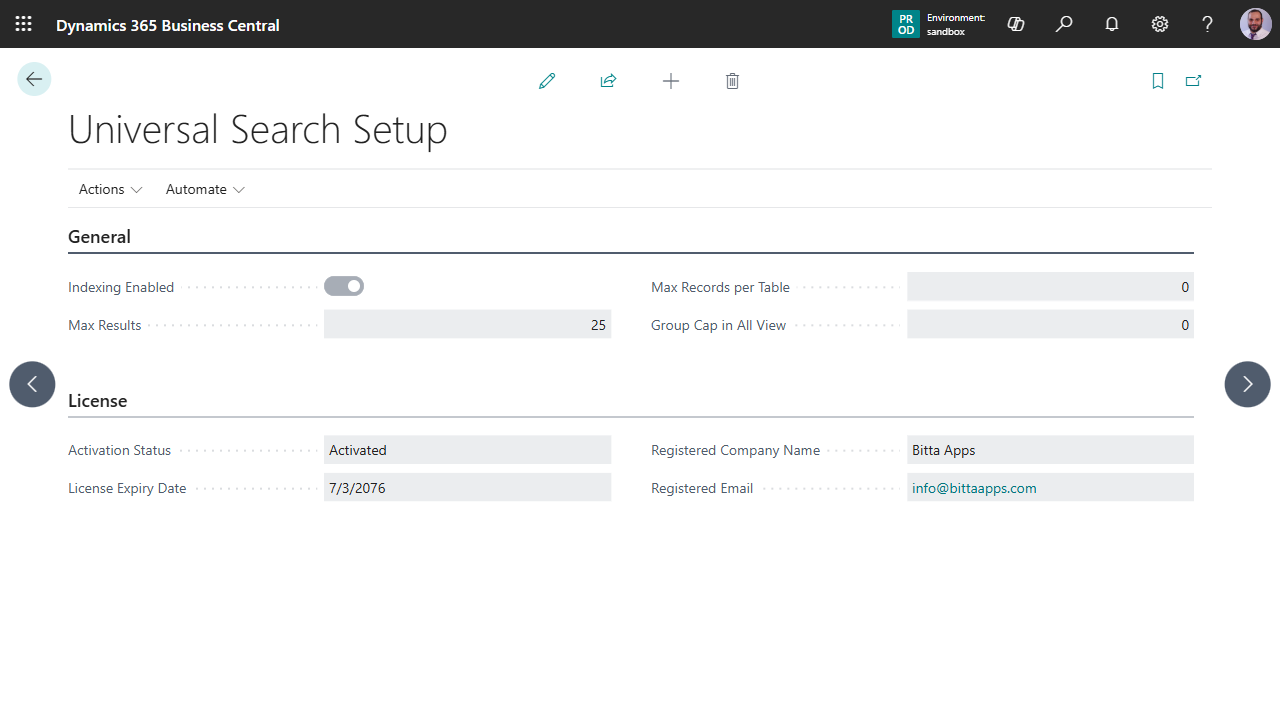Click the Environment sandbox text

click(x=956, y=24)
